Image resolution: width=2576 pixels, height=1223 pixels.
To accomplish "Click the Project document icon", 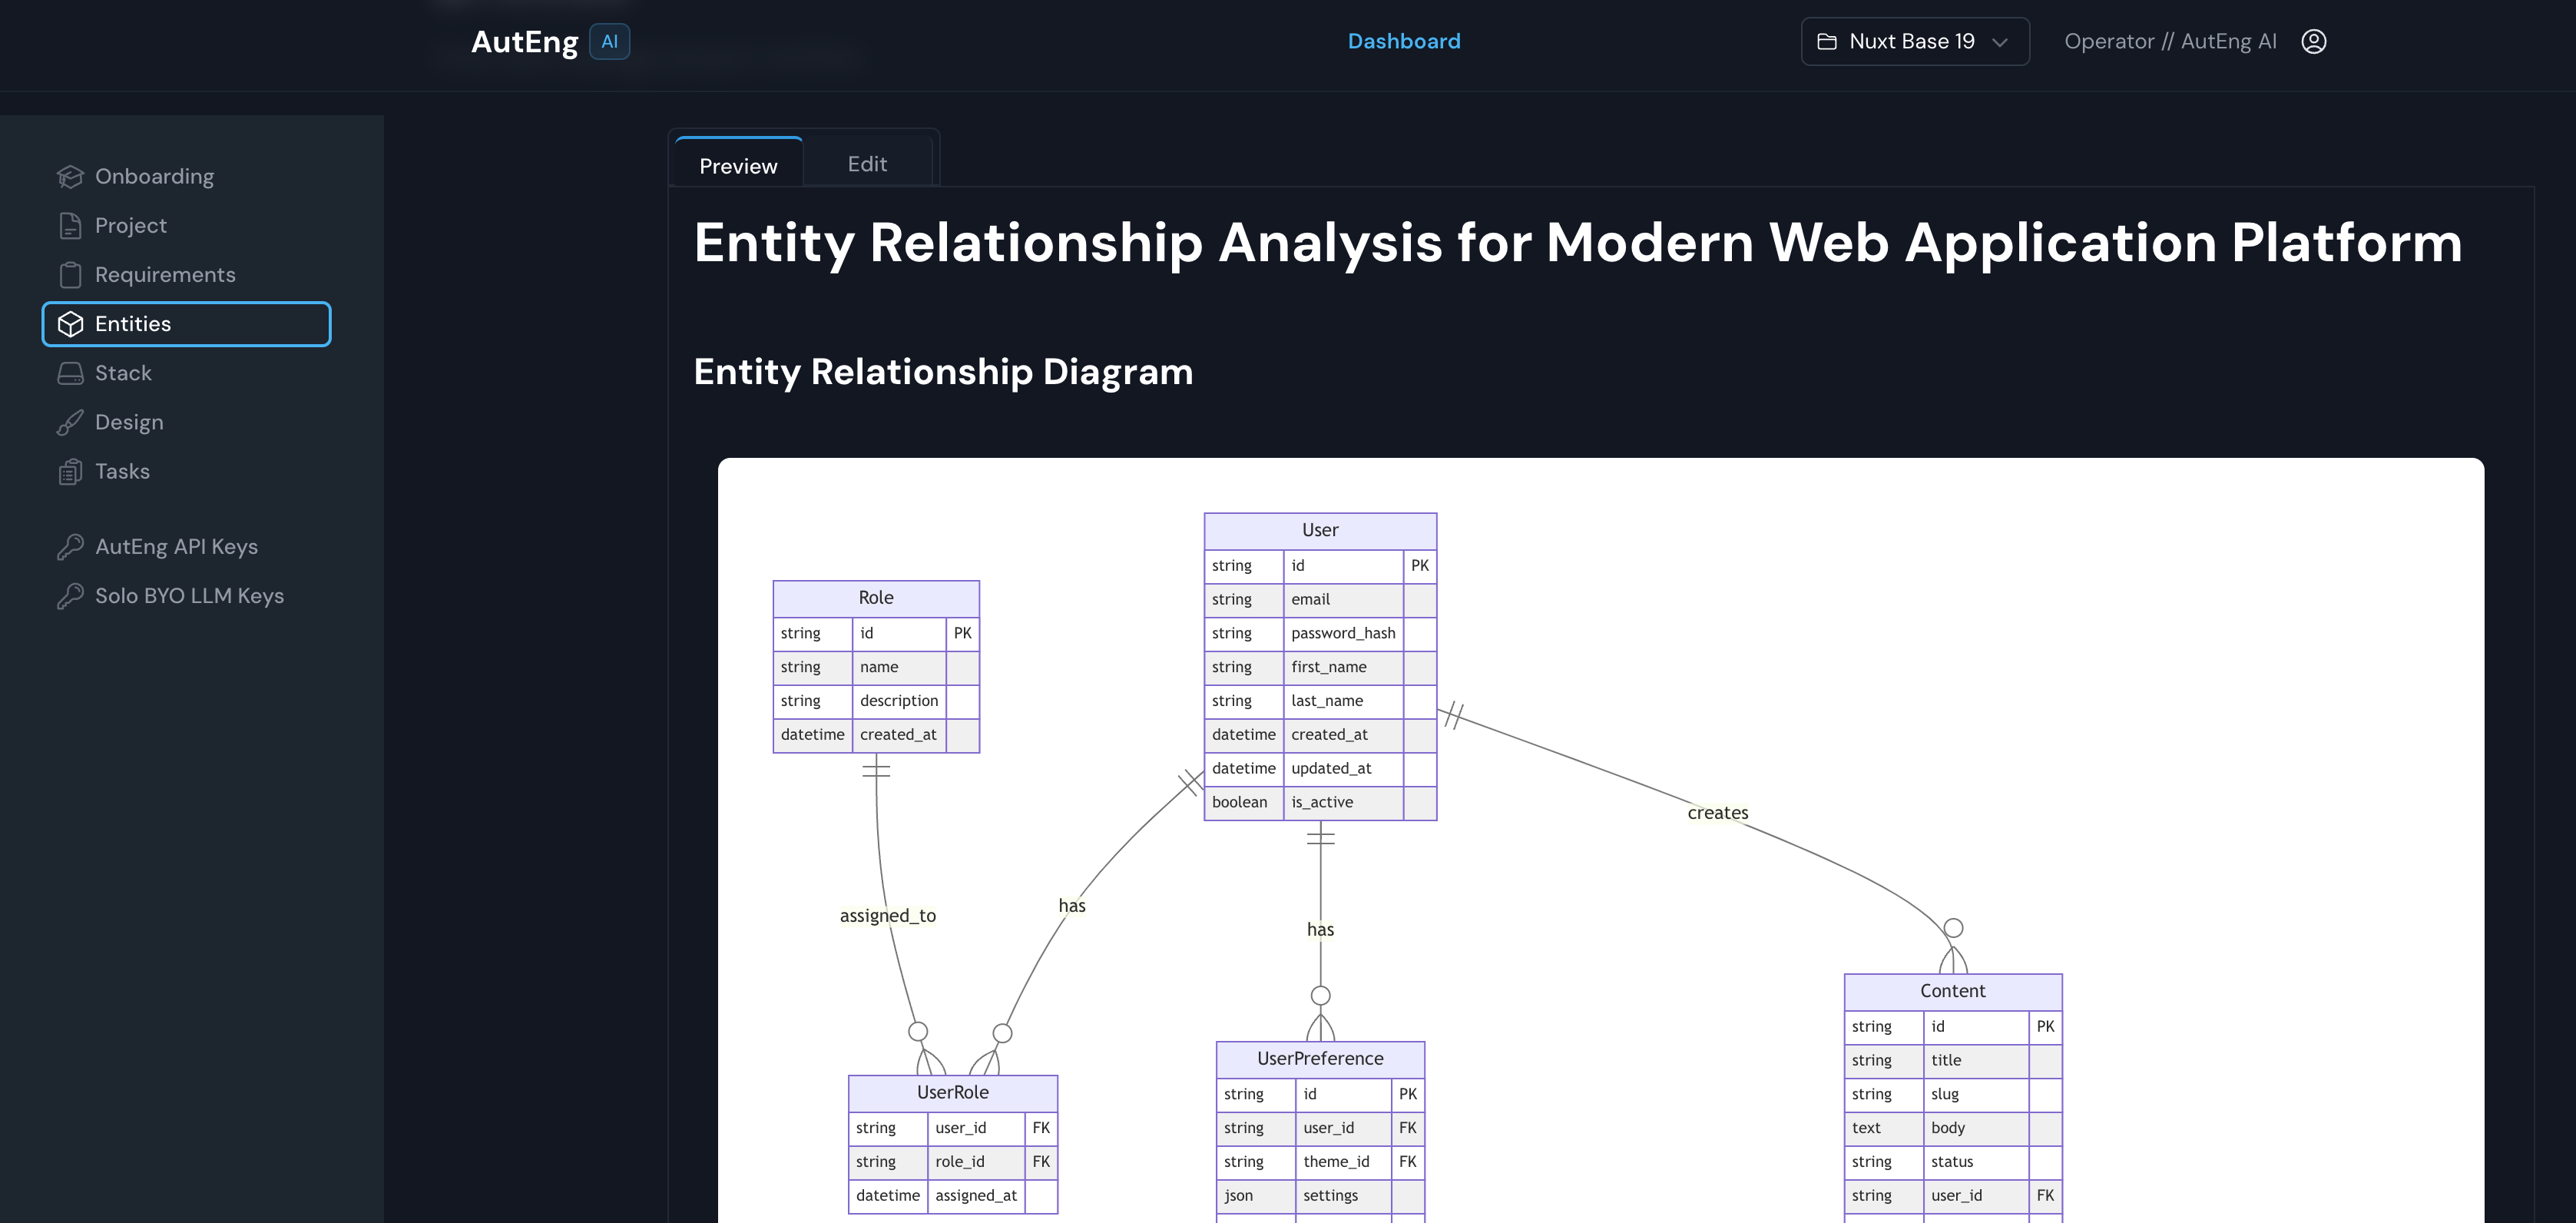I will (70, 226).
